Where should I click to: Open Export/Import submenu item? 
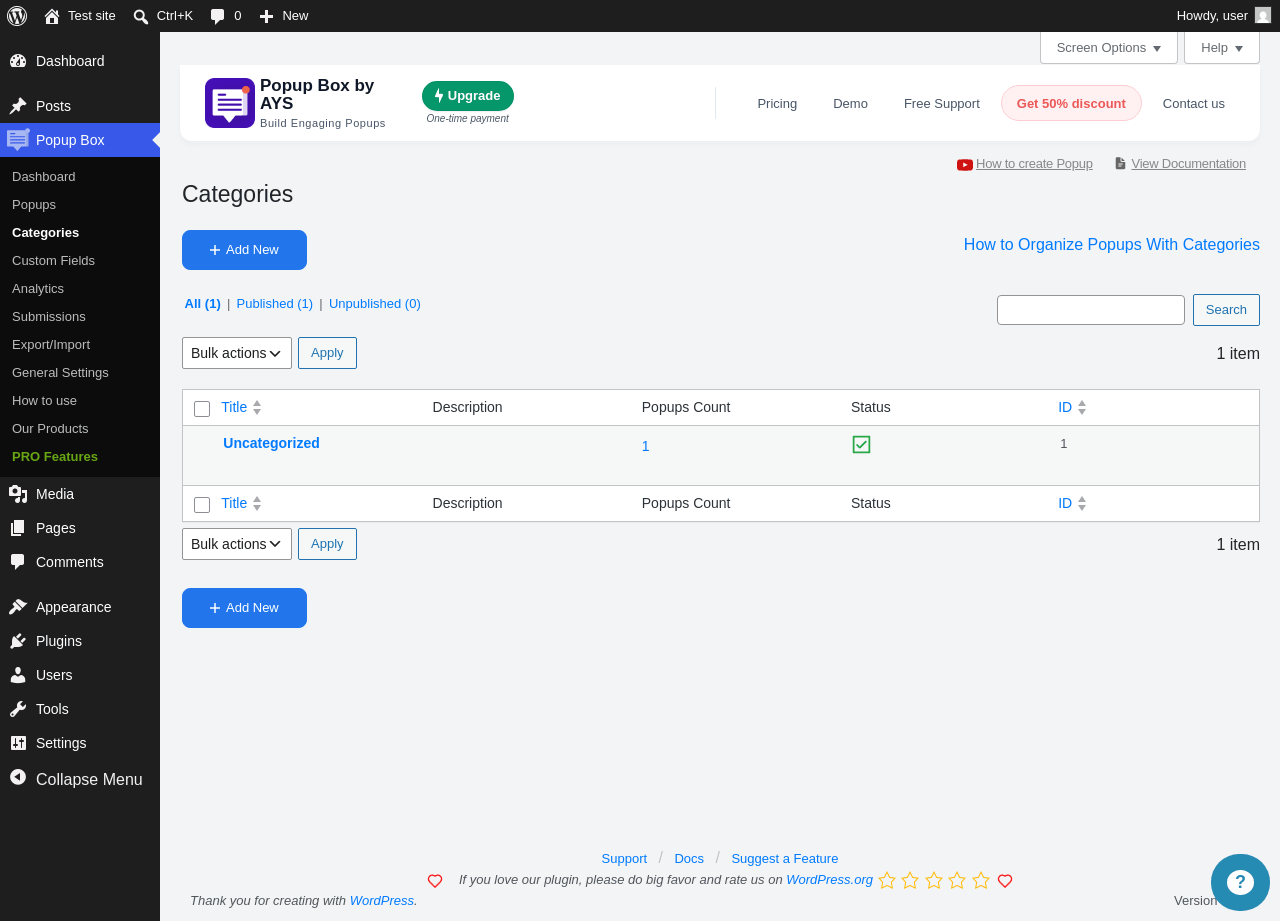pyautogui.click(x=51, y=344)
